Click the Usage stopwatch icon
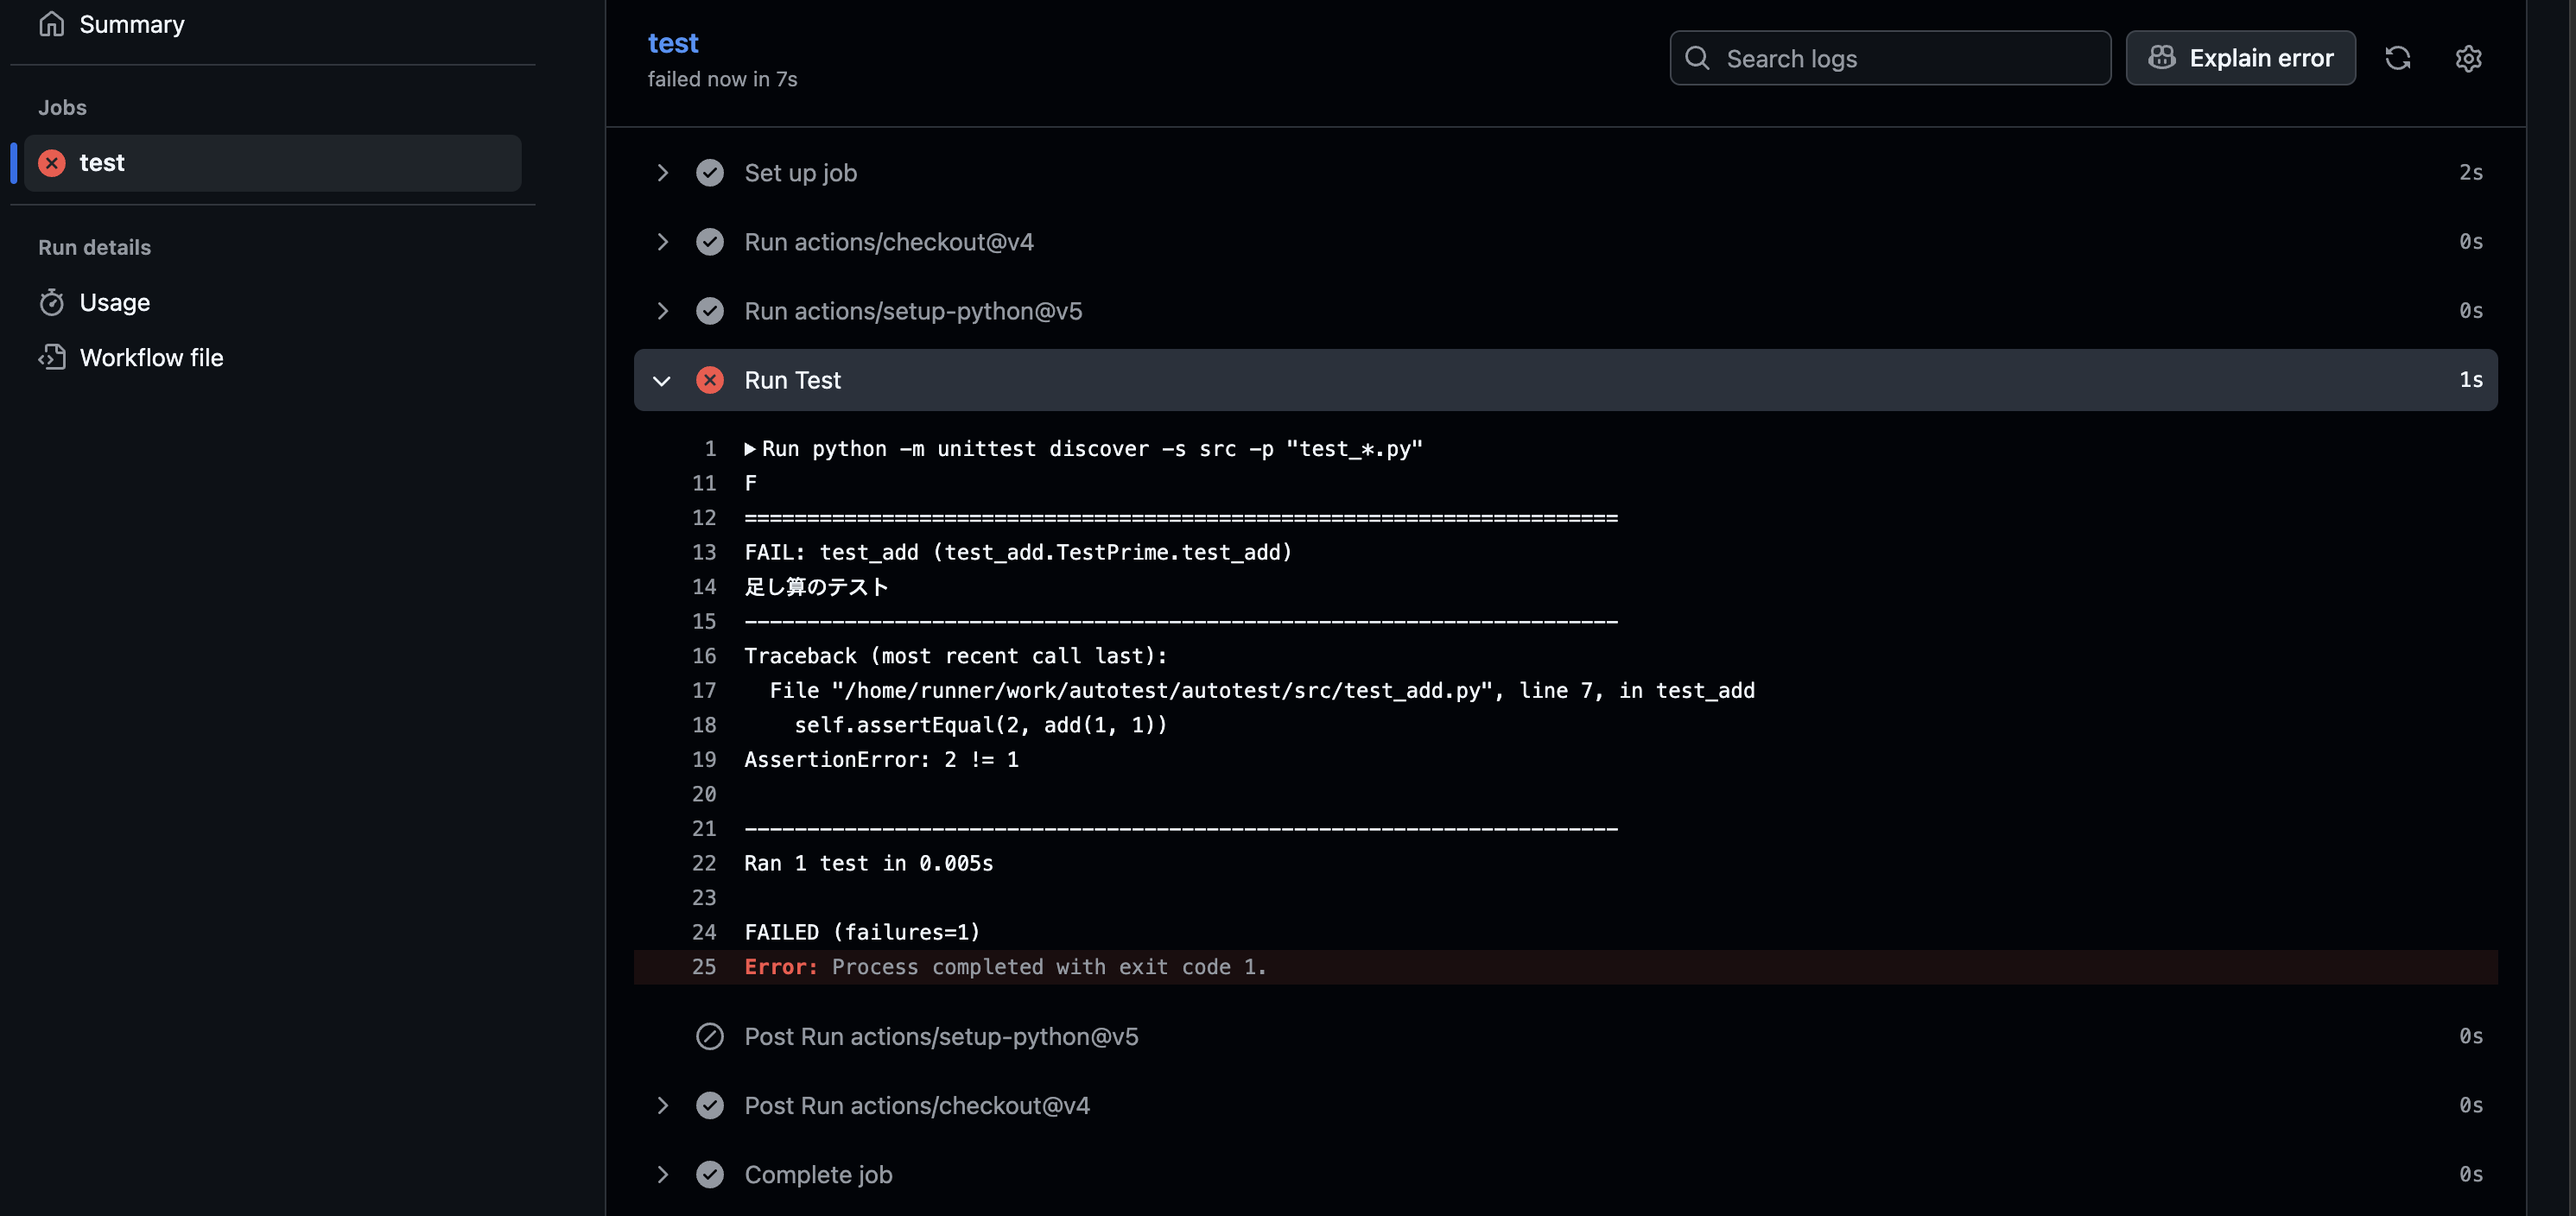2576x1216 pixels. click(51, 302)
